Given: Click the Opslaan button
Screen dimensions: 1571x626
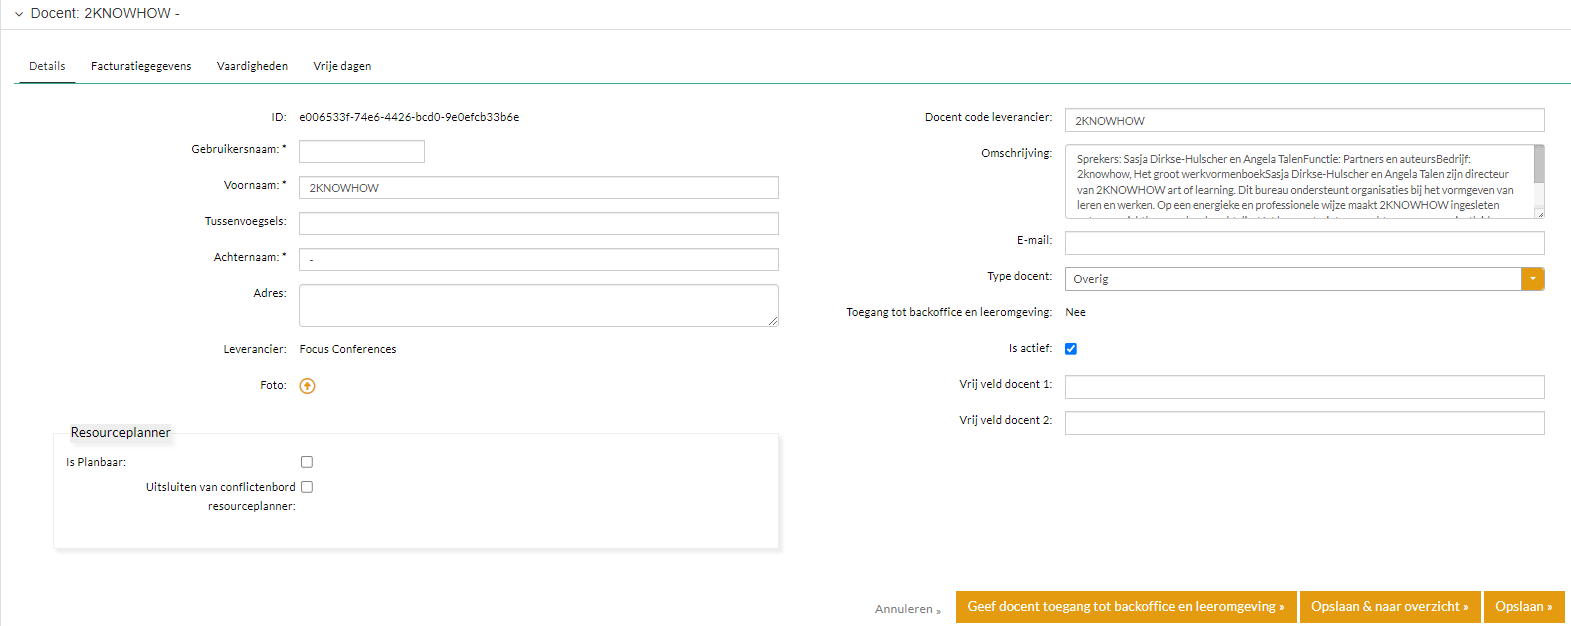Looking at the screenshot, I should click(x=1523, y=607).
